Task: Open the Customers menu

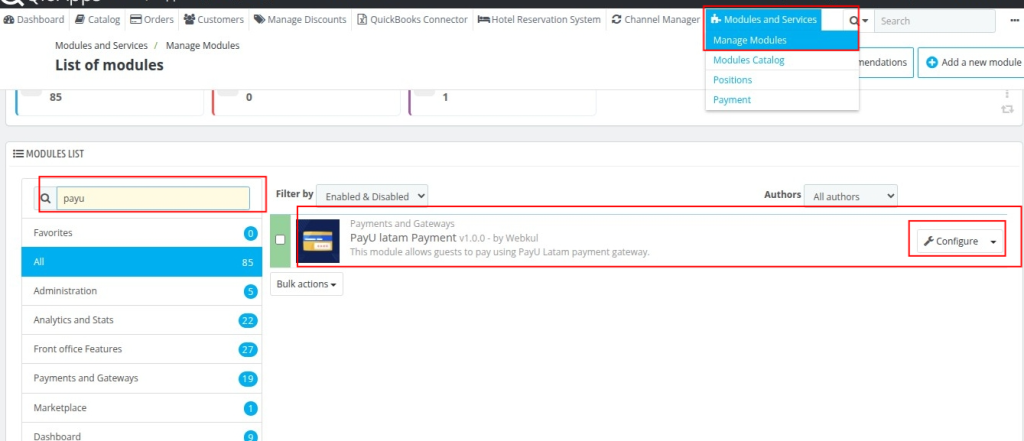Action: click(x=214, y=20)
